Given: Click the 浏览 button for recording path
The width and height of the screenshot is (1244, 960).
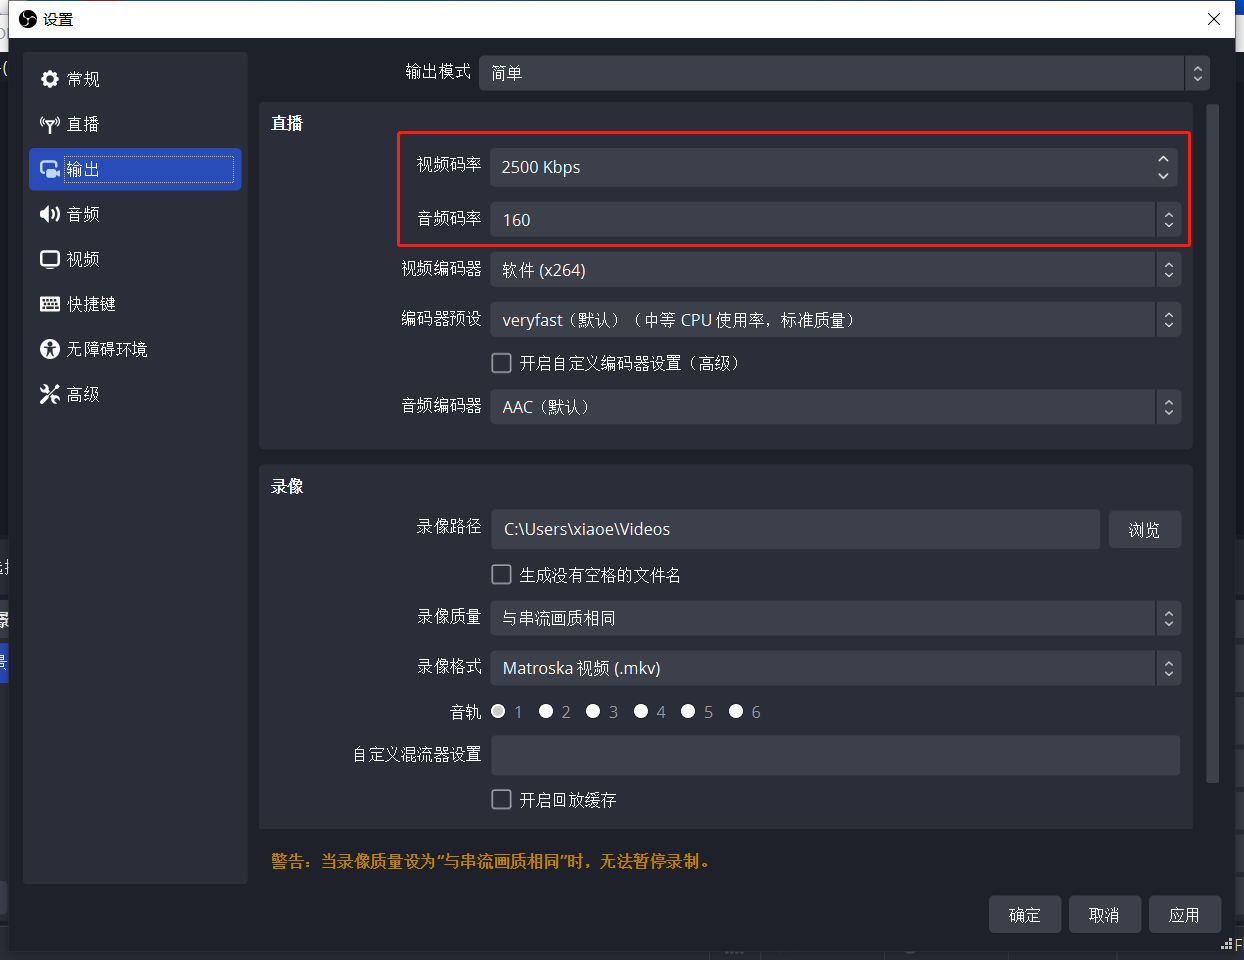Looking at the screenshot, I should point(1144,529).
